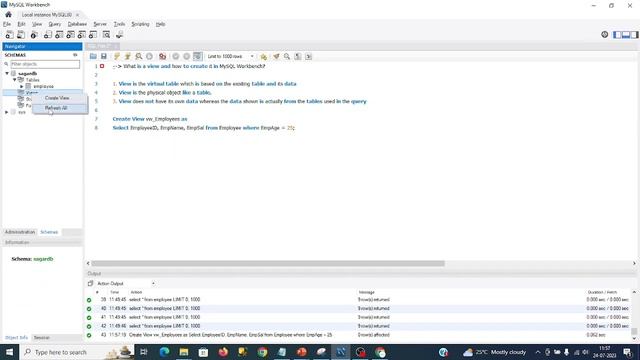
Task: Open the Query menu
Action: click(54, 24)
